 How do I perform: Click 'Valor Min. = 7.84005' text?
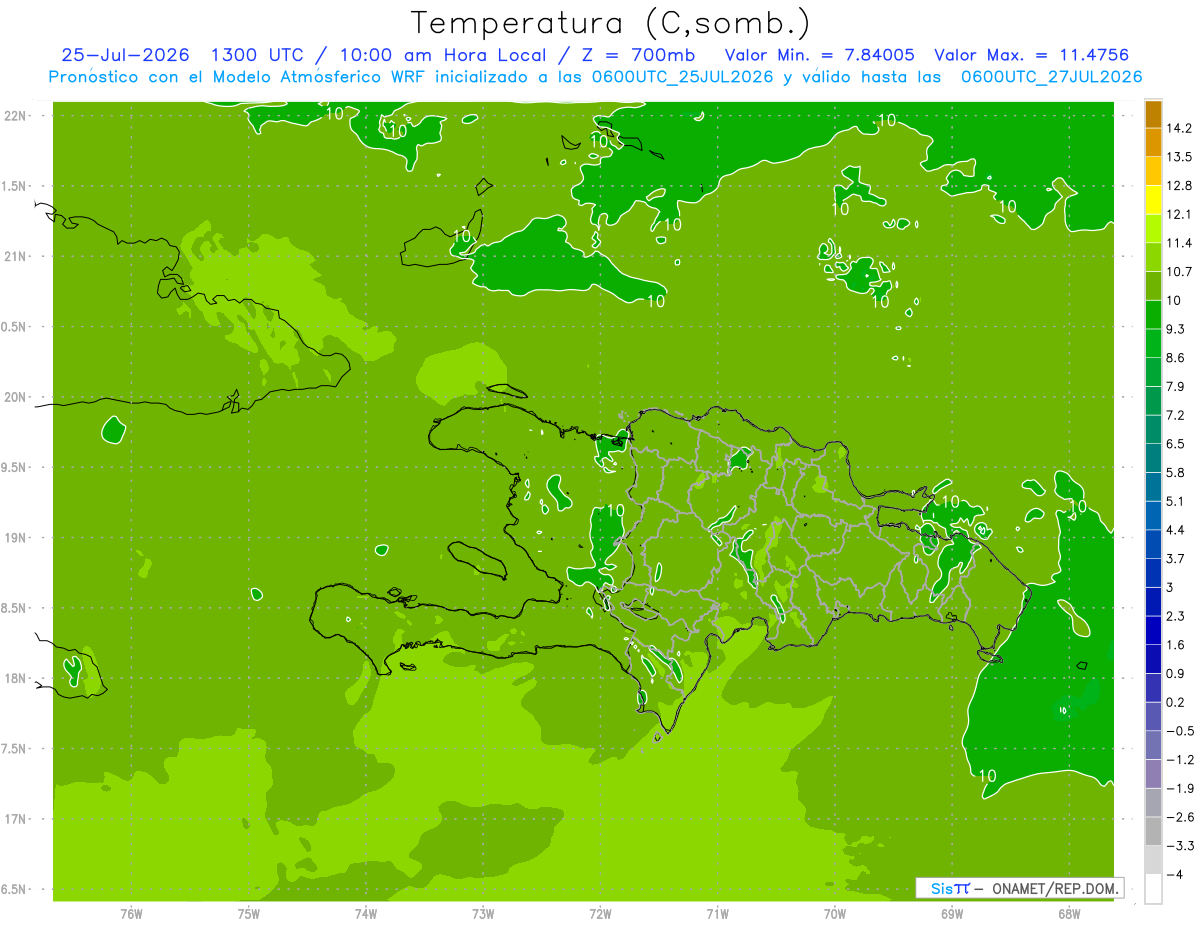(x=820, y=55)
